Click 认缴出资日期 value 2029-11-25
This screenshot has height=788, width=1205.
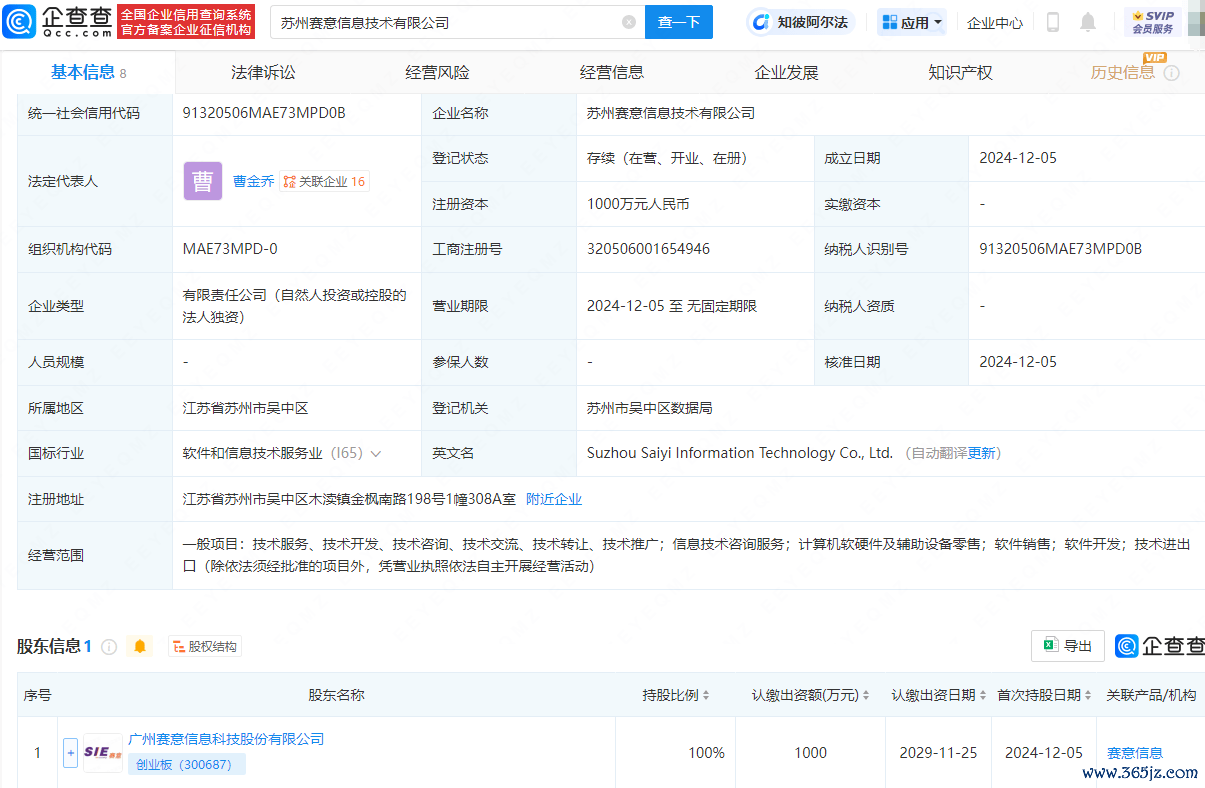click(938, 753)
